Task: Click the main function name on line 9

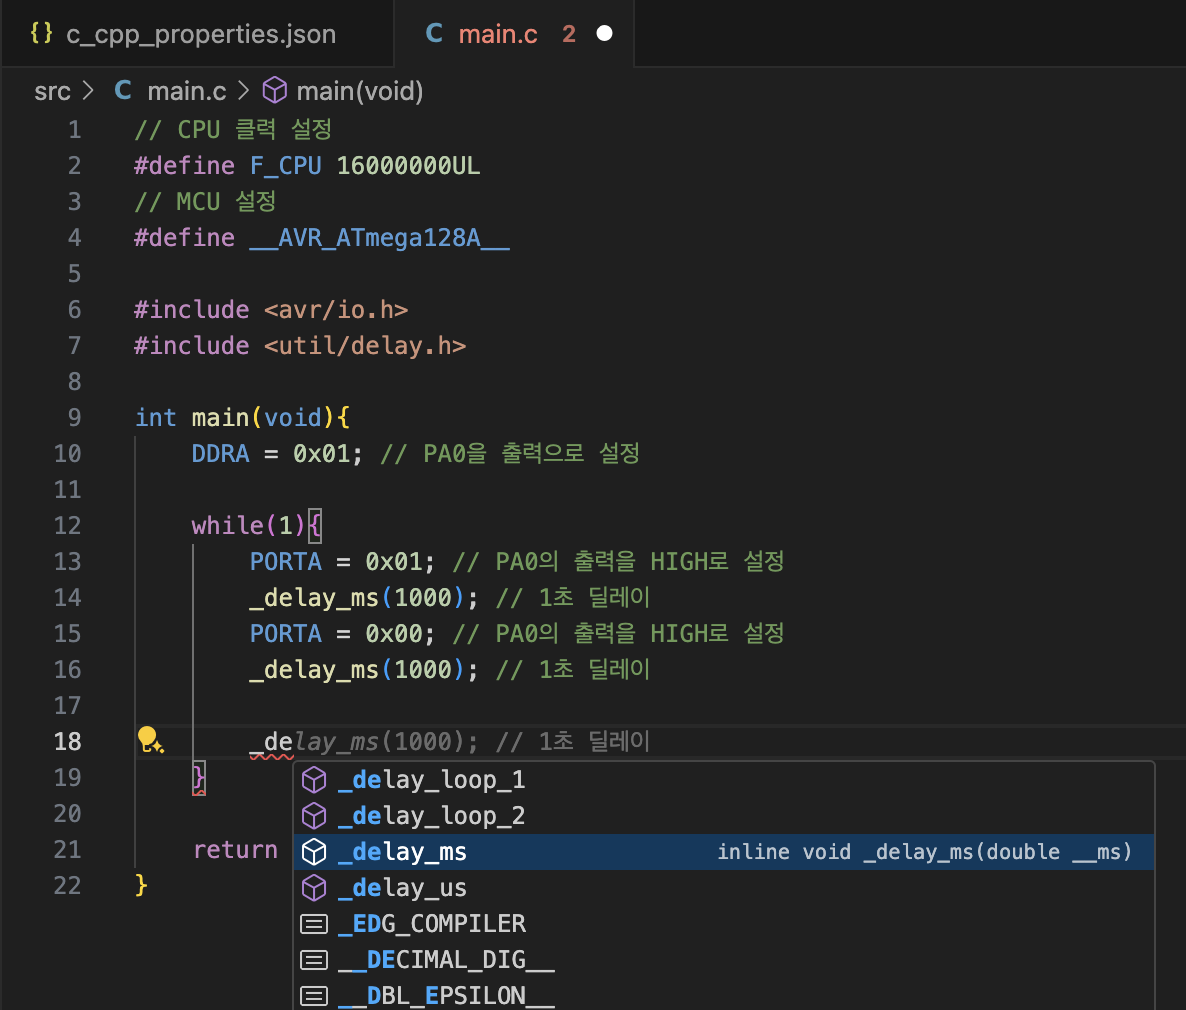Action: 220,418
